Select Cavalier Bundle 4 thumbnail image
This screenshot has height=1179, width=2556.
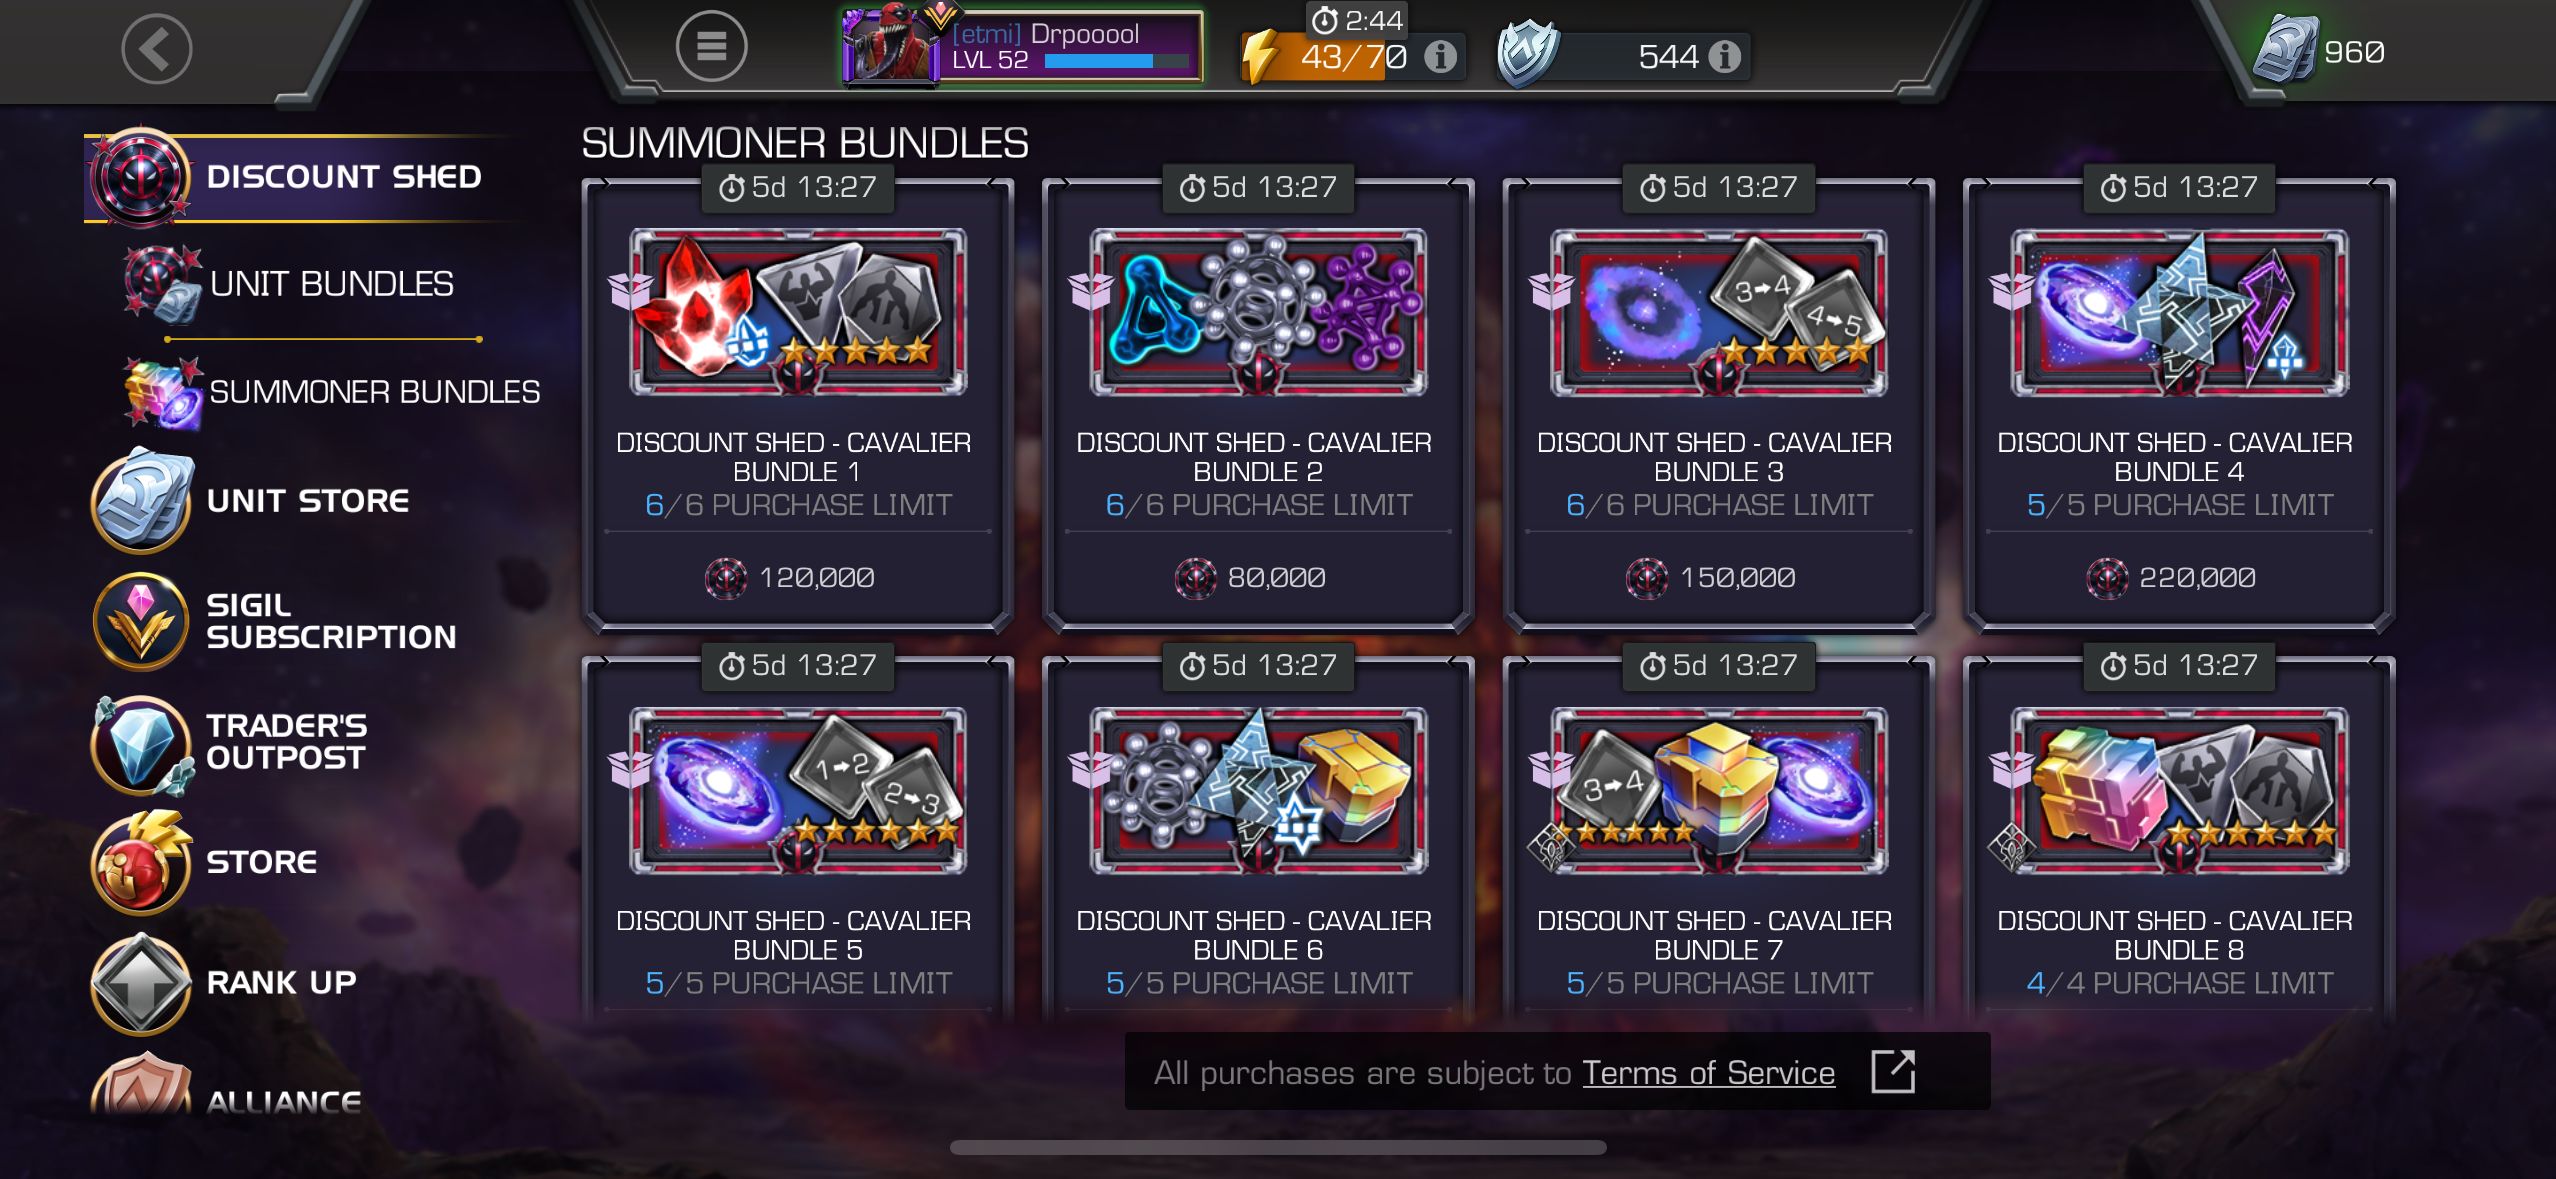click(x=2179, y=312)
